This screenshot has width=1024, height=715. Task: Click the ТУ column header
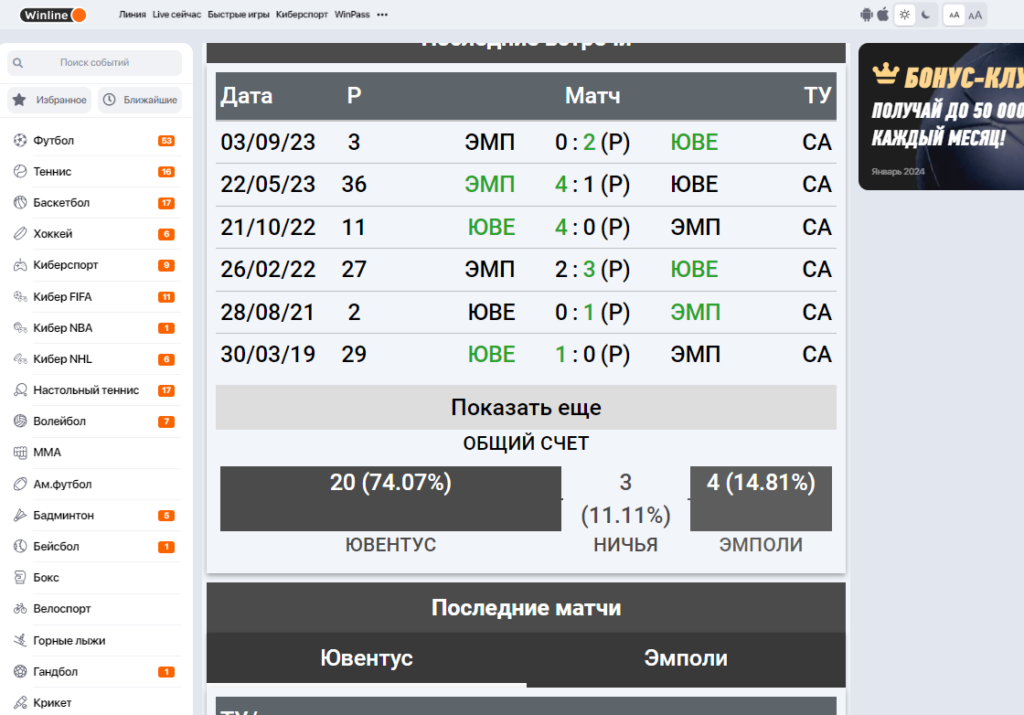(818, 96)
